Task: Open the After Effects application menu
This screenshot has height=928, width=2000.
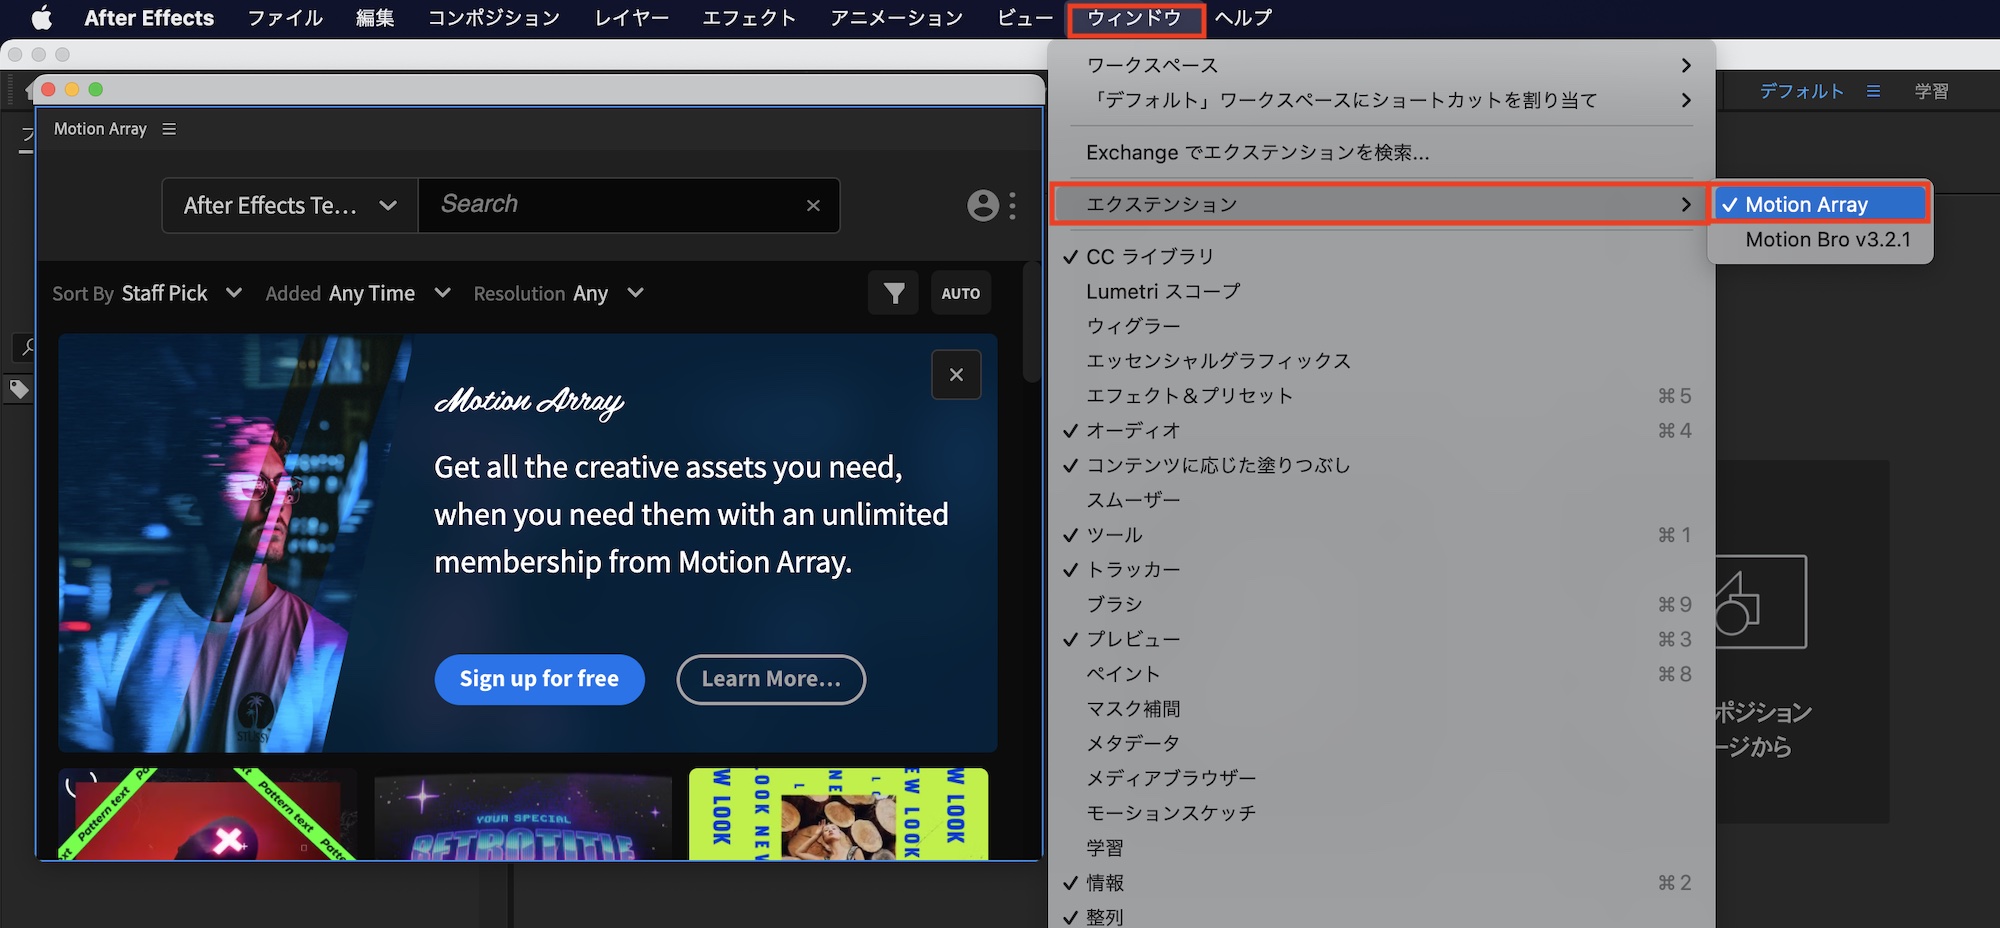Action: (x=149, y=18)
